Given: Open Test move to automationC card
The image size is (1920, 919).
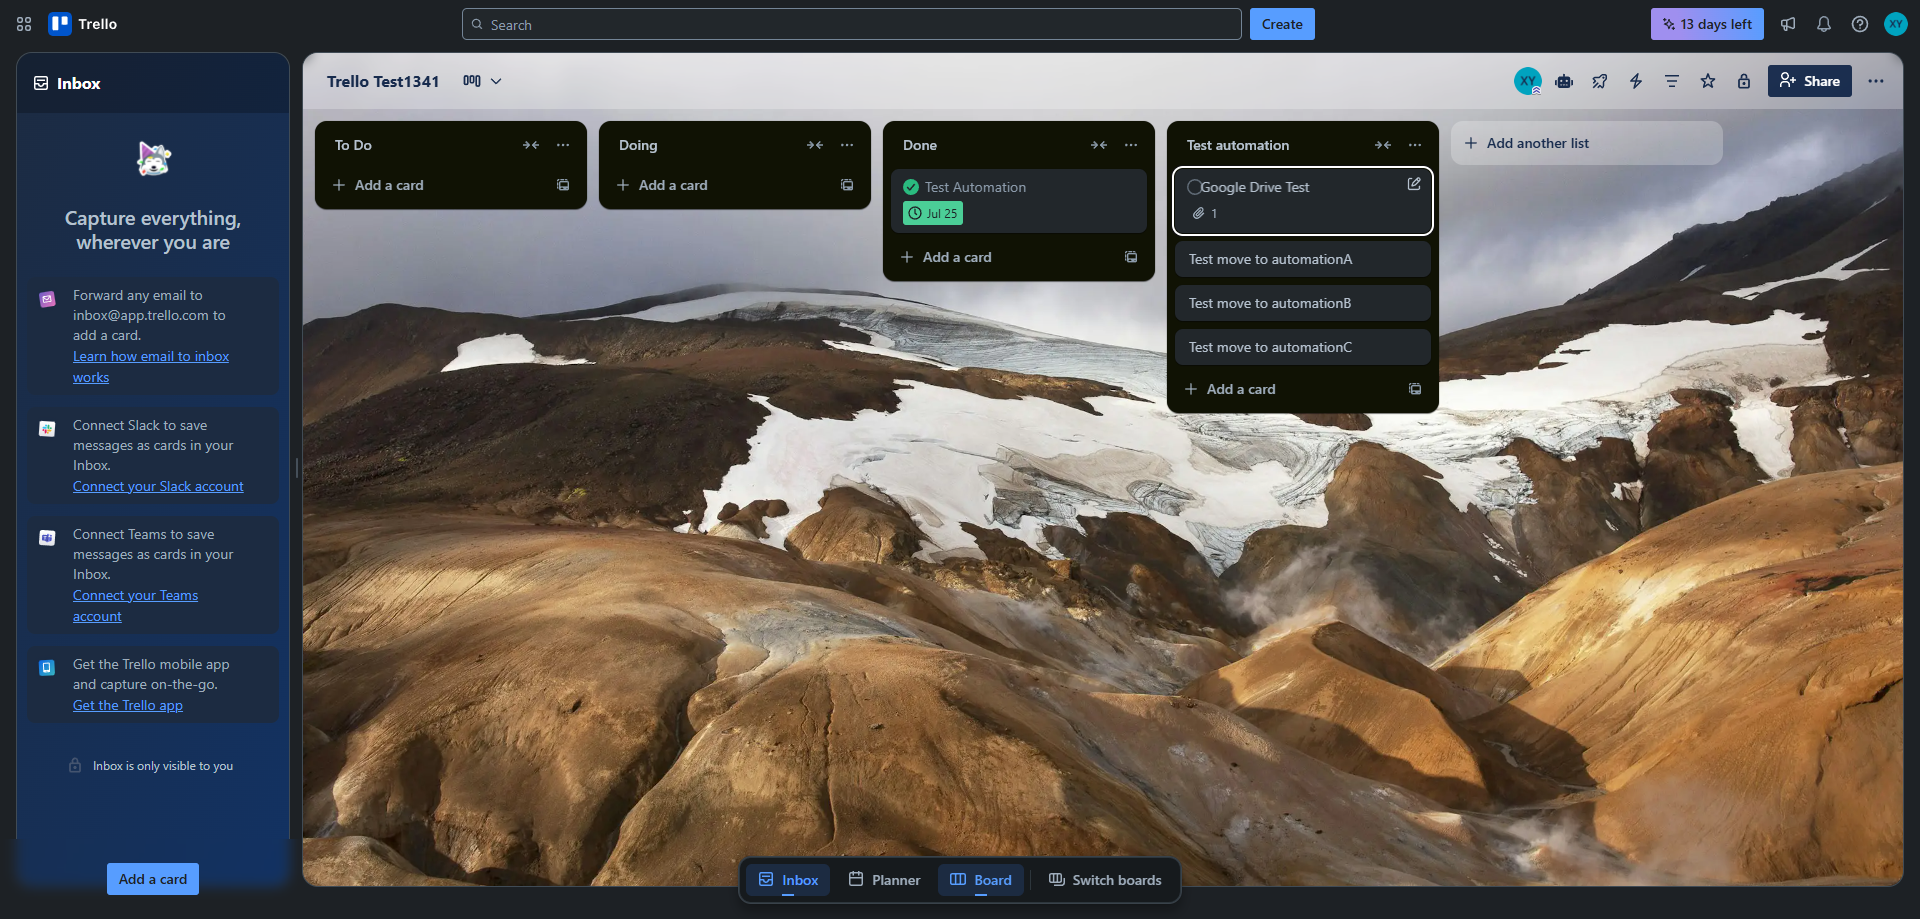Looking at the screenshot, I should point(1303,347).
